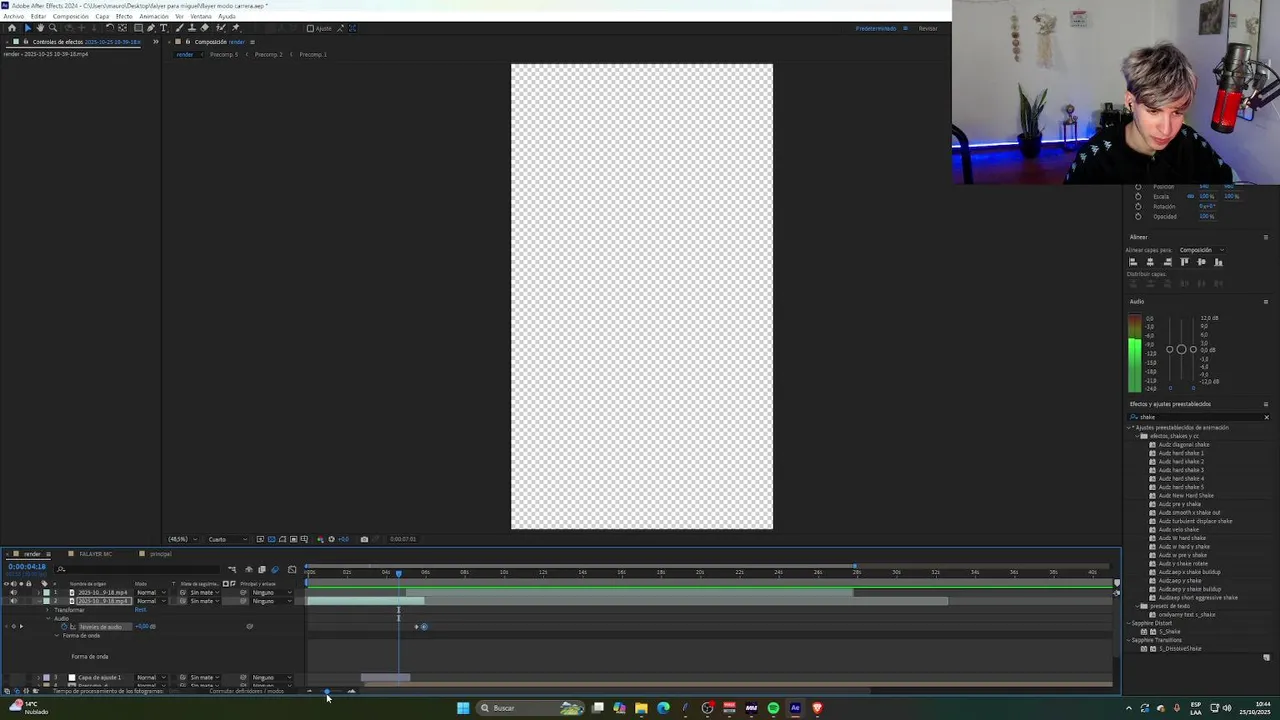Viewport: 1280px width, 720px height.
Task: Collapse the Forma de onda group
Action: pos(56,635)
